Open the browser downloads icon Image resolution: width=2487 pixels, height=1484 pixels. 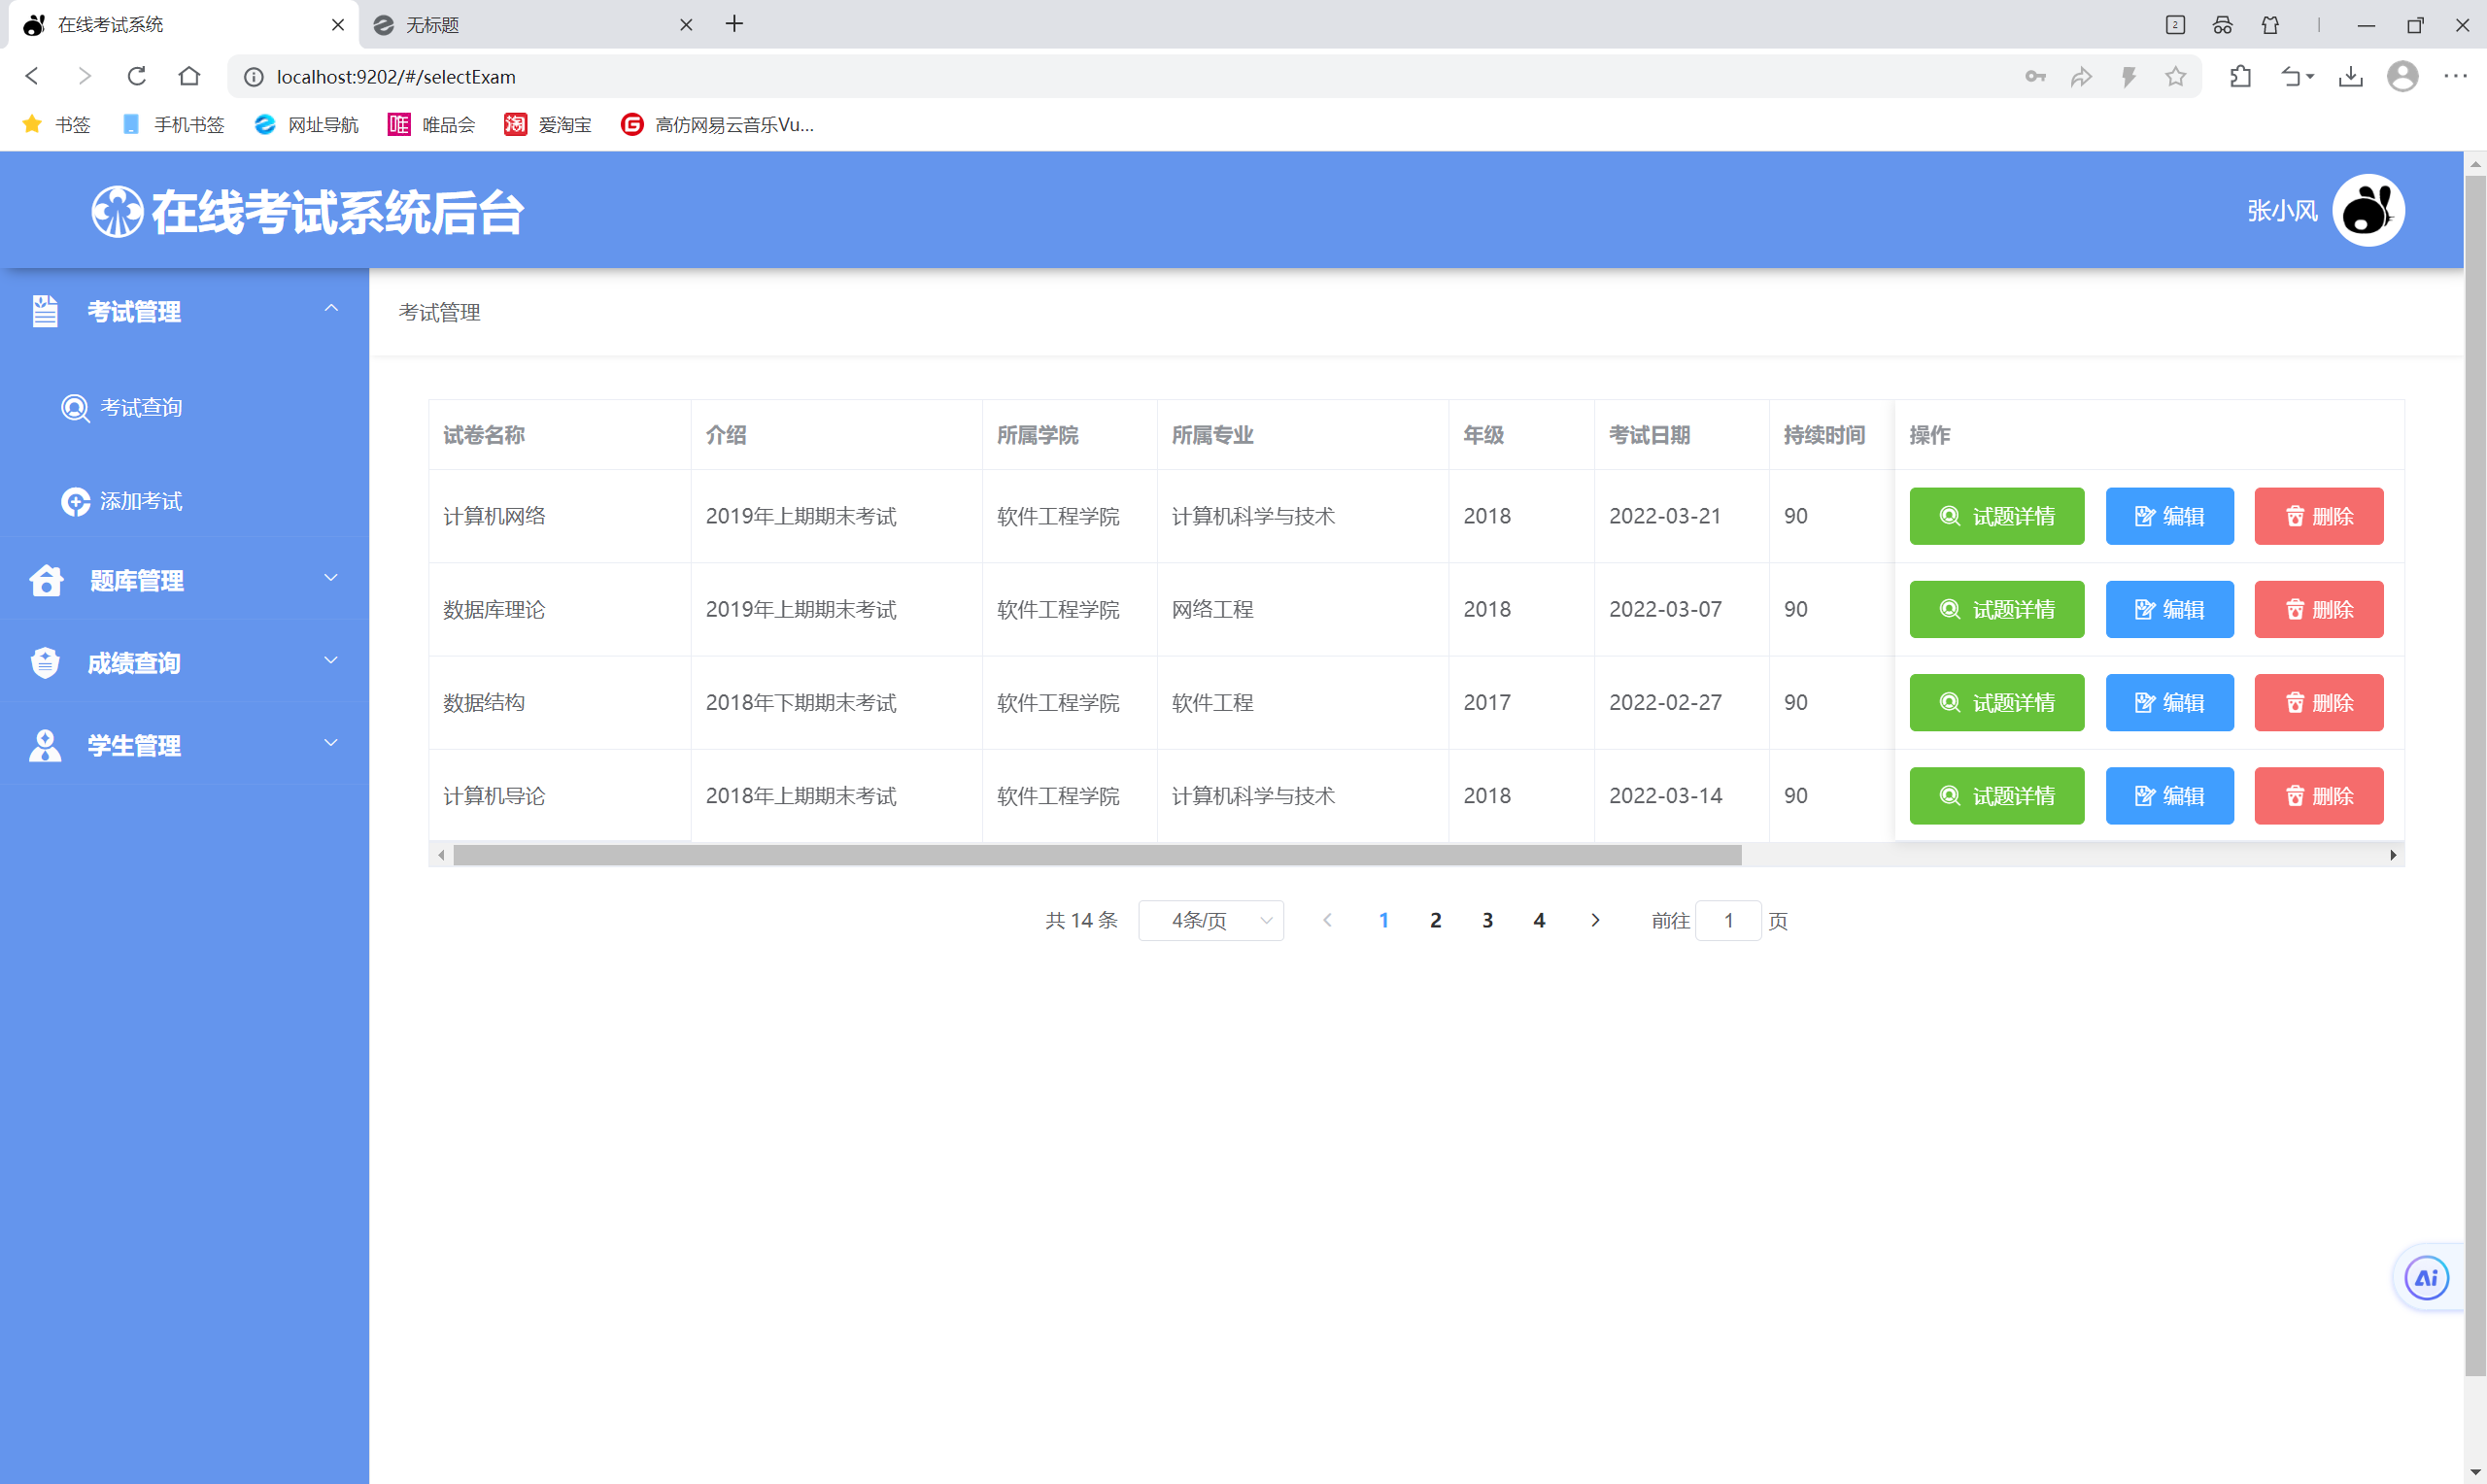coord(2350,77)
